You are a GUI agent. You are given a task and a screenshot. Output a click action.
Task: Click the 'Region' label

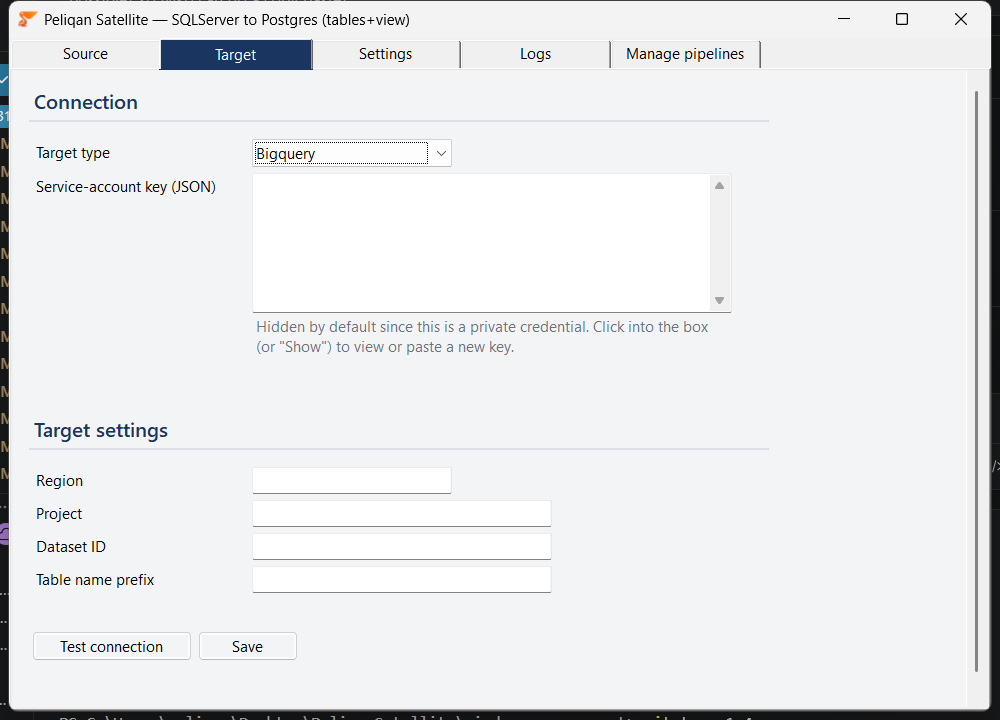coord(59,480)
